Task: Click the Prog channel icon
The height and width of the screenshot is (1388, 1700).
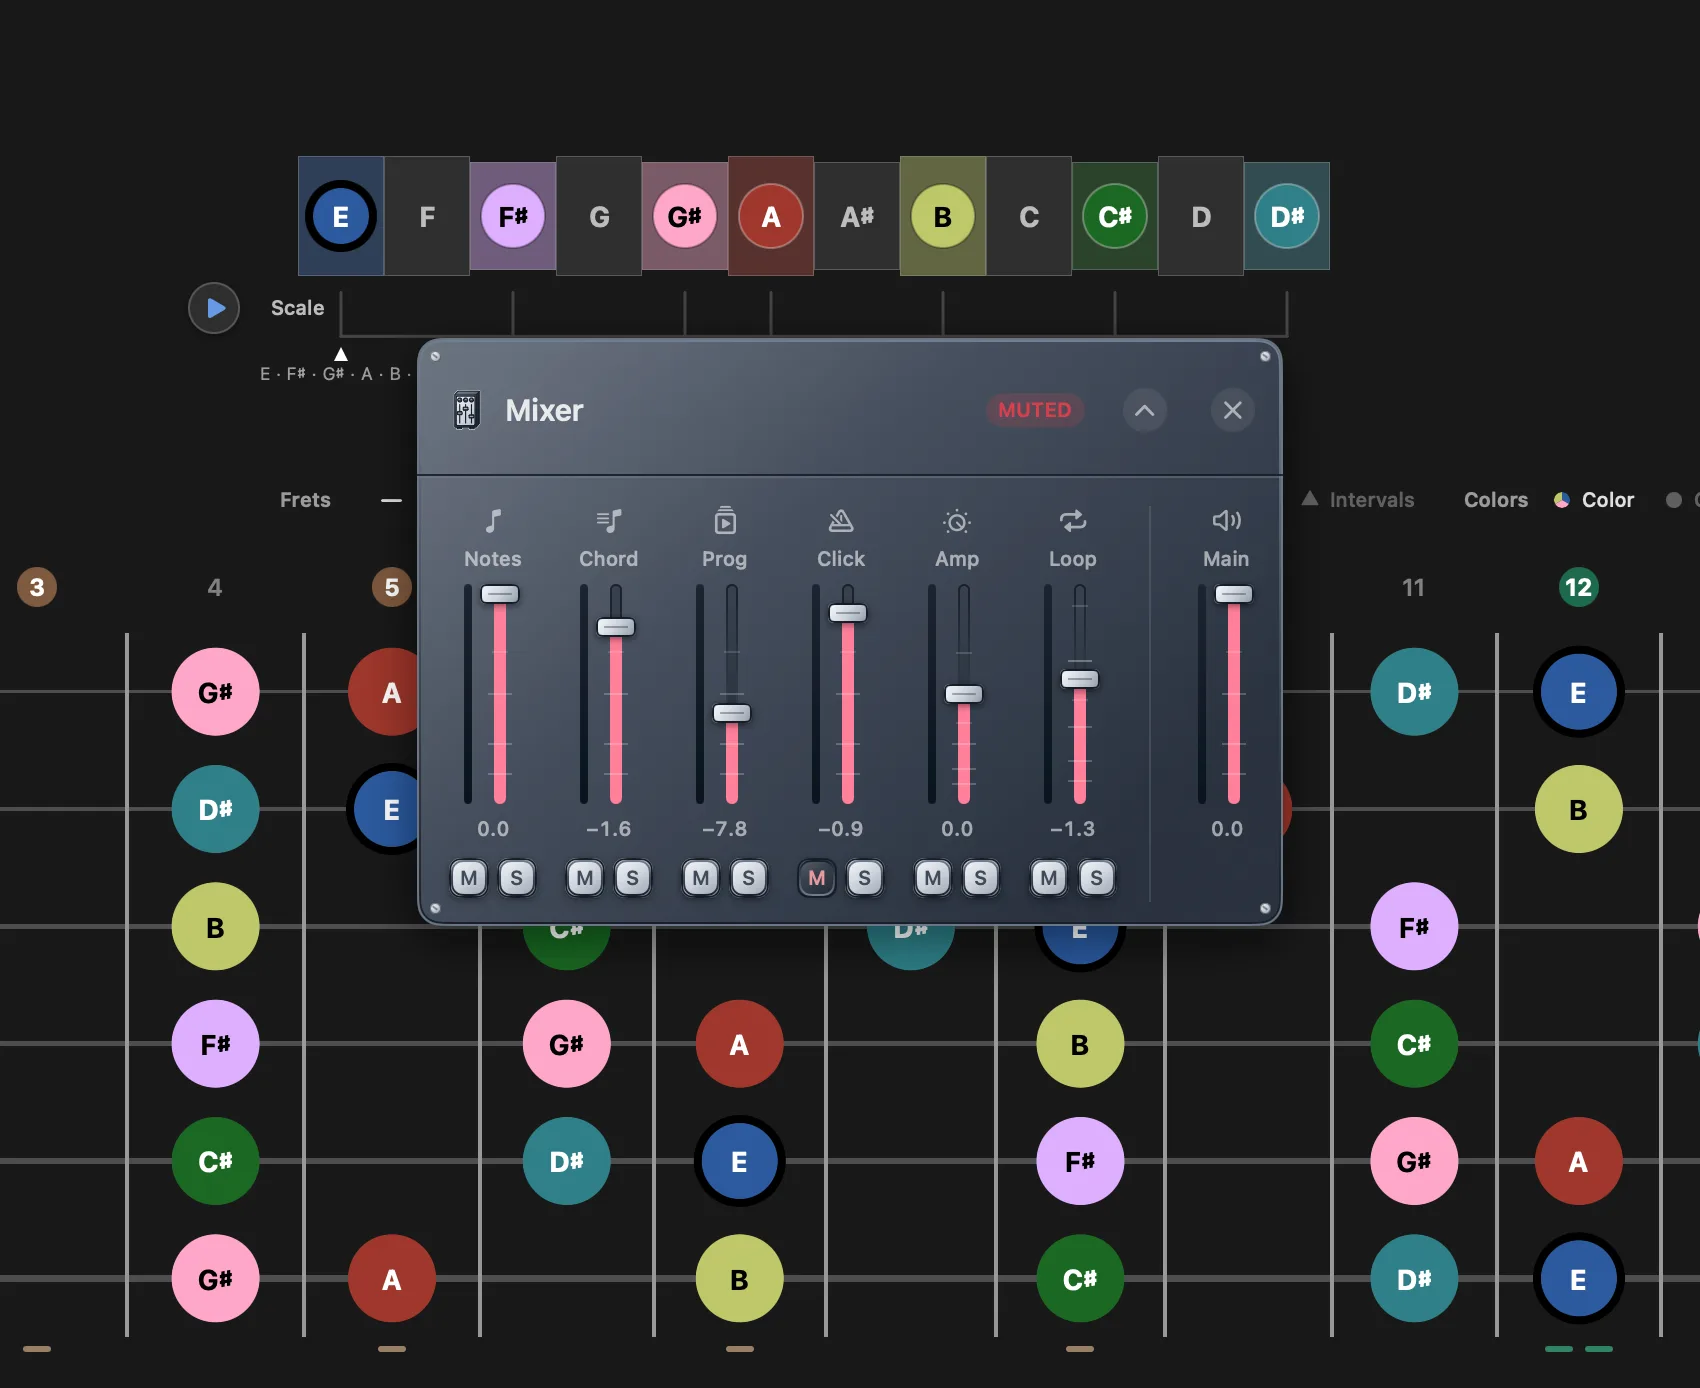Action: (725, 521)
